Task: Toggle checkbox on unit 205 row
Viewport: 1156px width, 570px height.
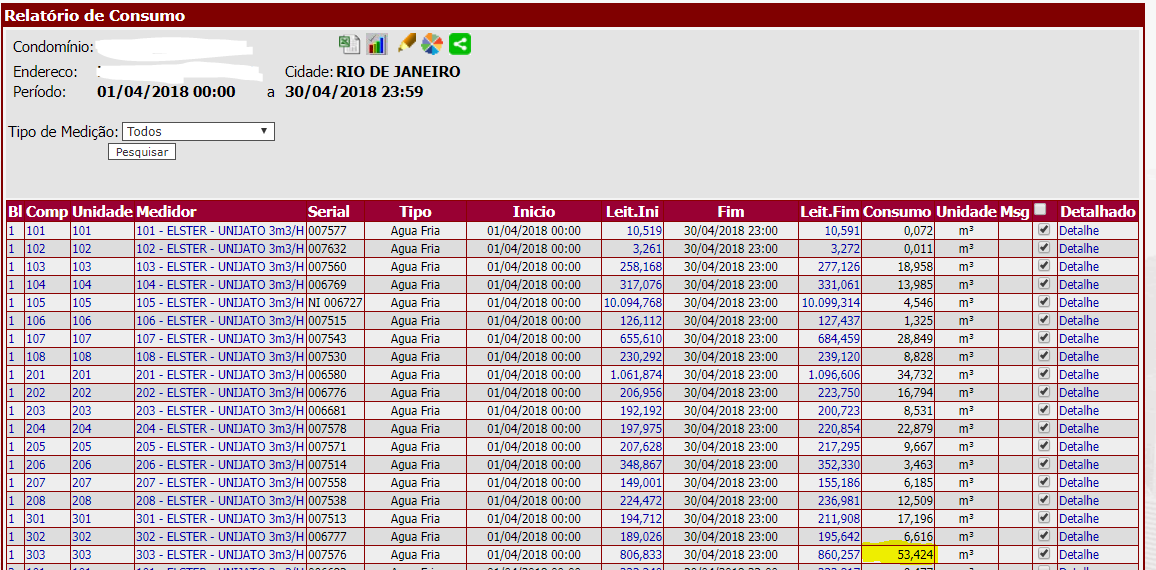Action: click(1044, 446)
